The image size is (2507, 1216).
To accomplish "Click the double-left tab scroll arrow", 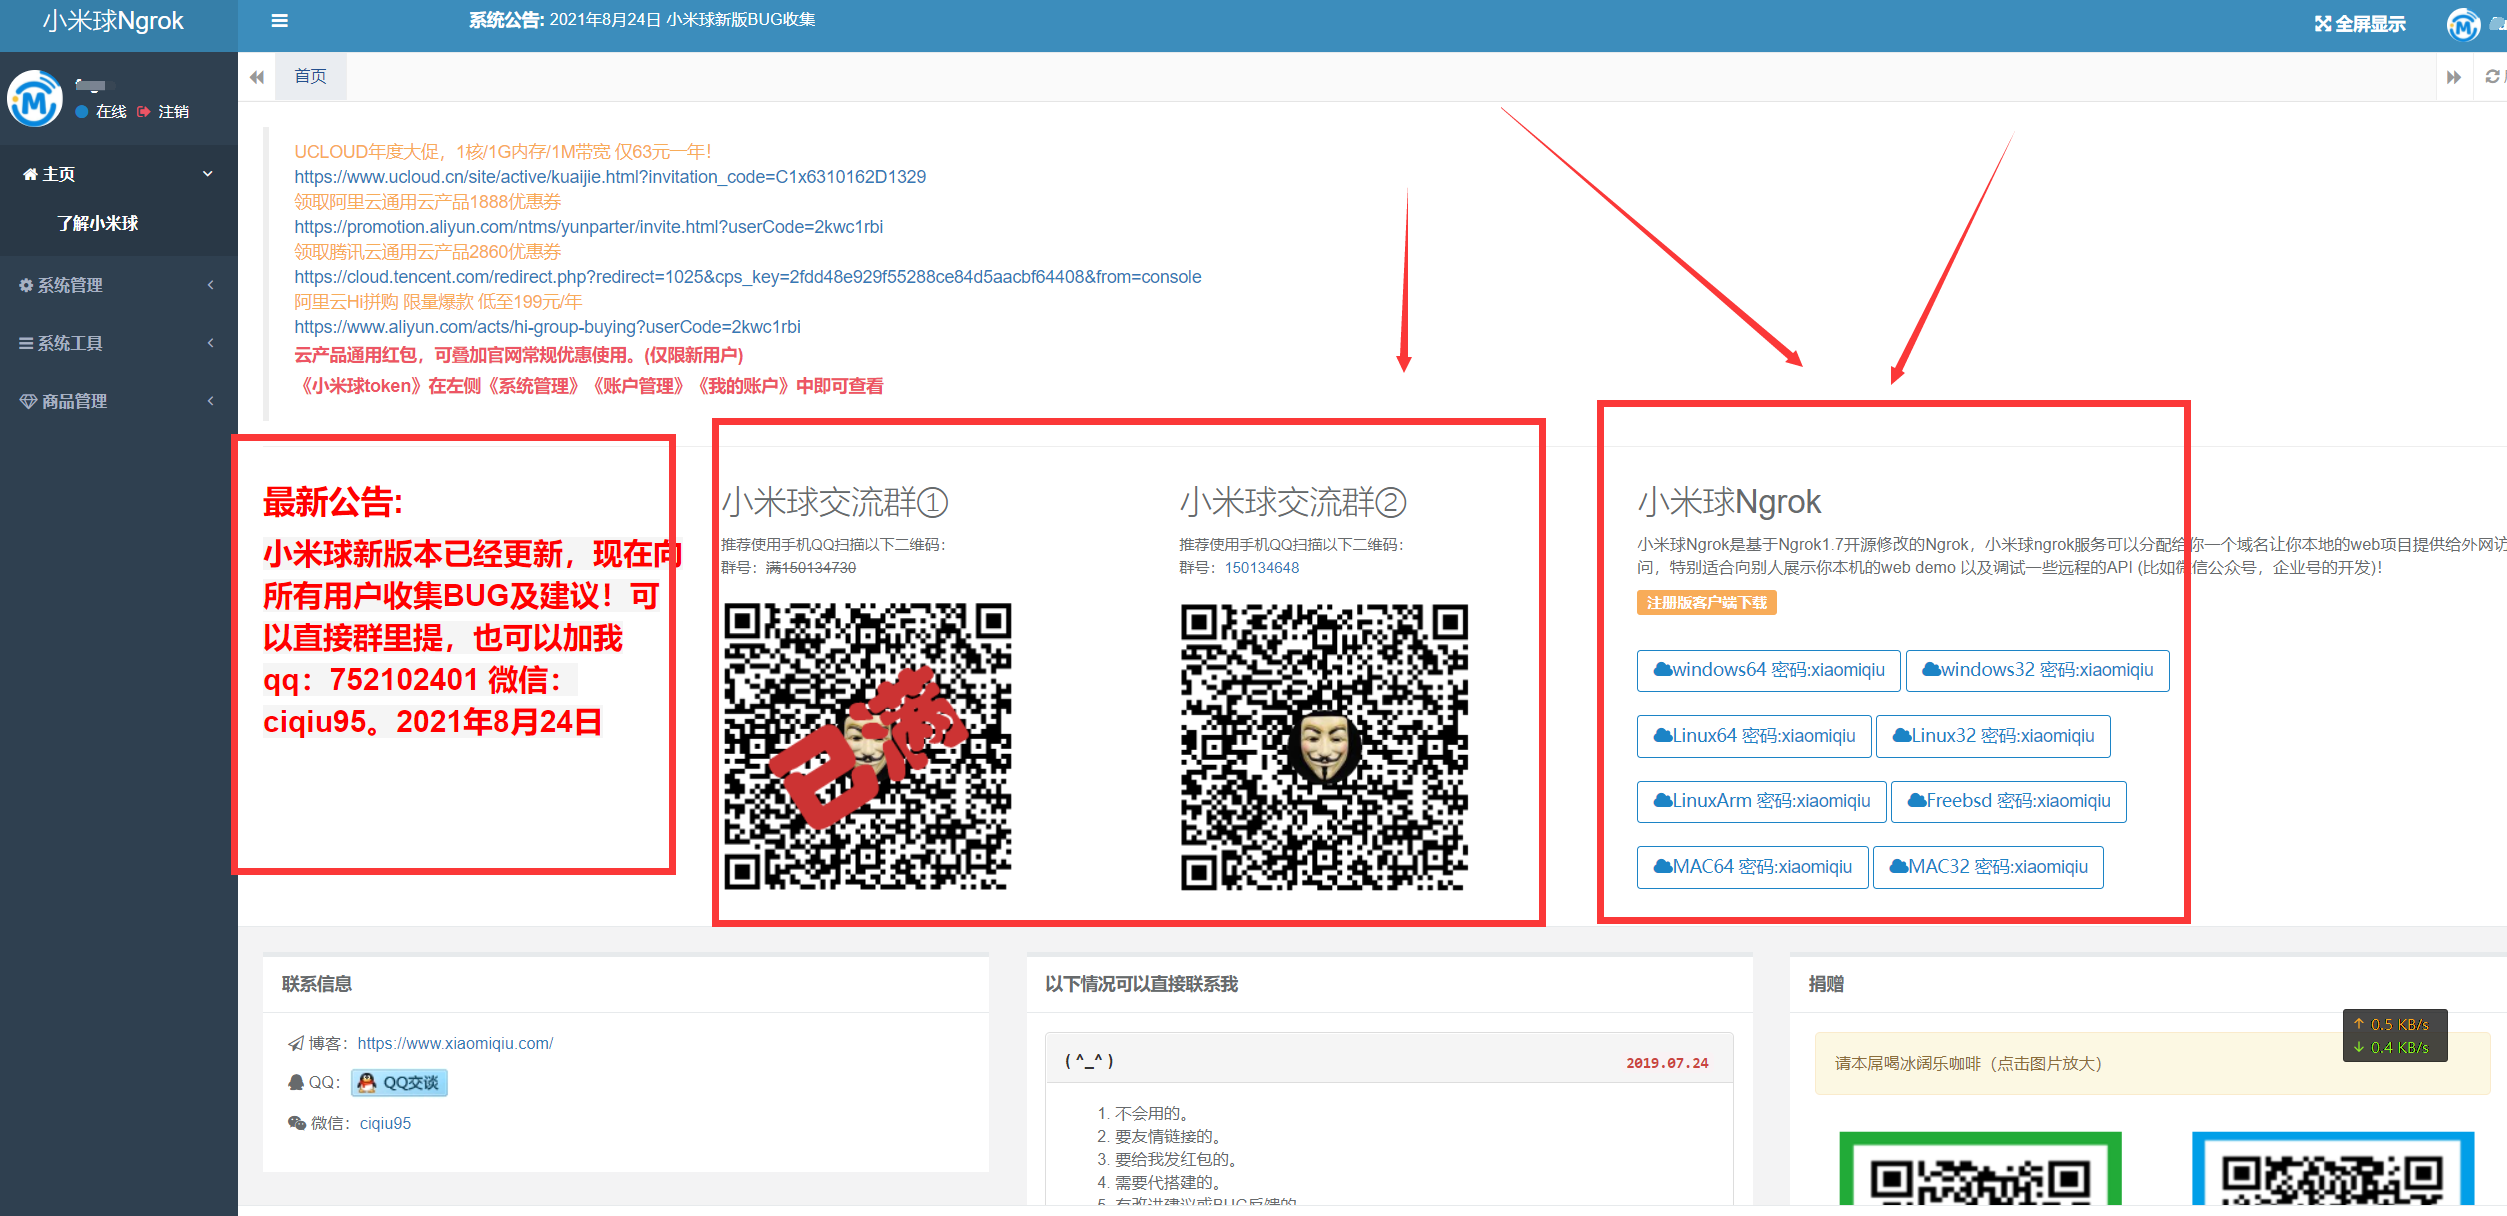I will (257, 77).
